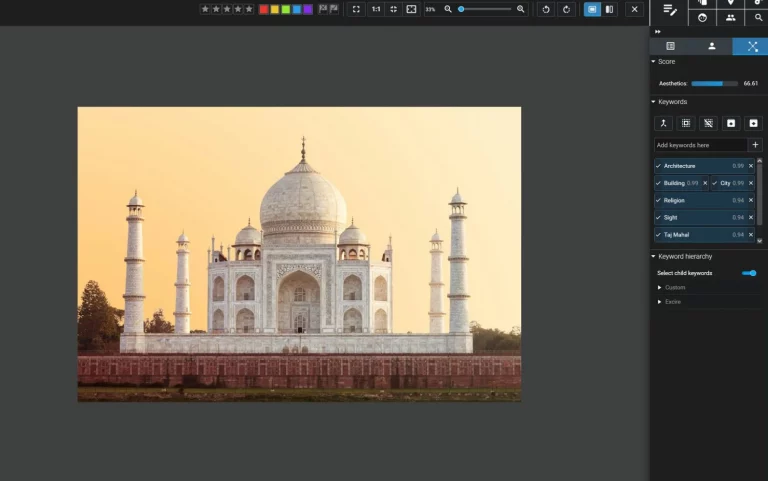
Task: Open the people group icon
Action: (730, 18)
